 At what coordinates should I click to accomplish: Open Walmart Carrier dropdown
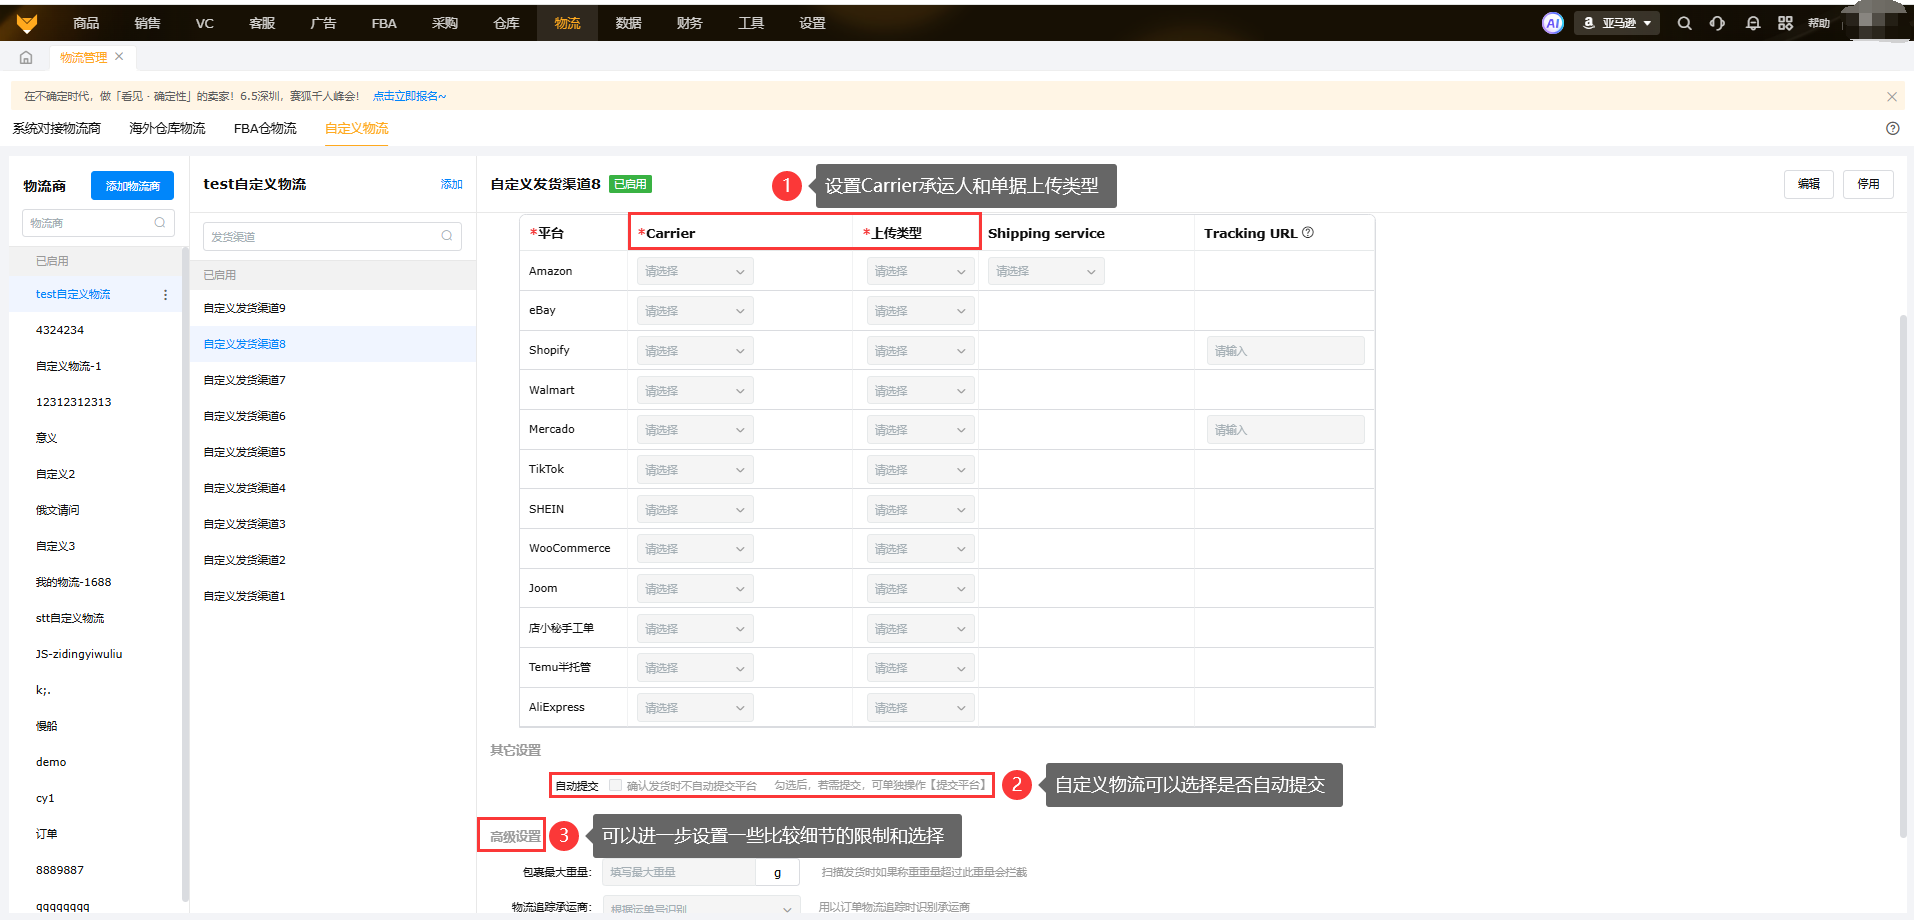pyautogui.click(x=695, y=391)
